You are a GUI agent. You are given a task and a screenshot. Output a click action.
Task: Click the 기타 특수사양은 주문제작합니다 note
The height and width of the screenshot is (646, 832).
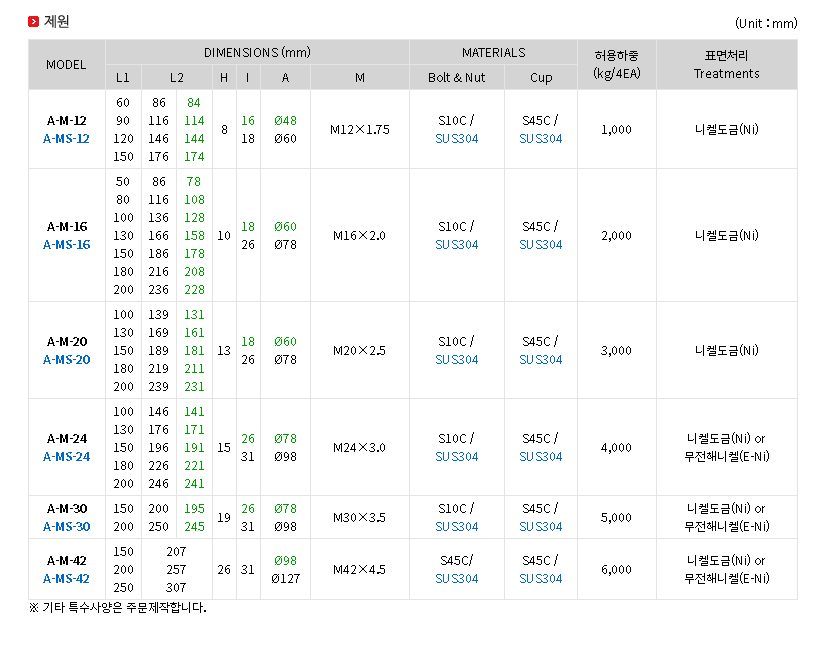118,607
